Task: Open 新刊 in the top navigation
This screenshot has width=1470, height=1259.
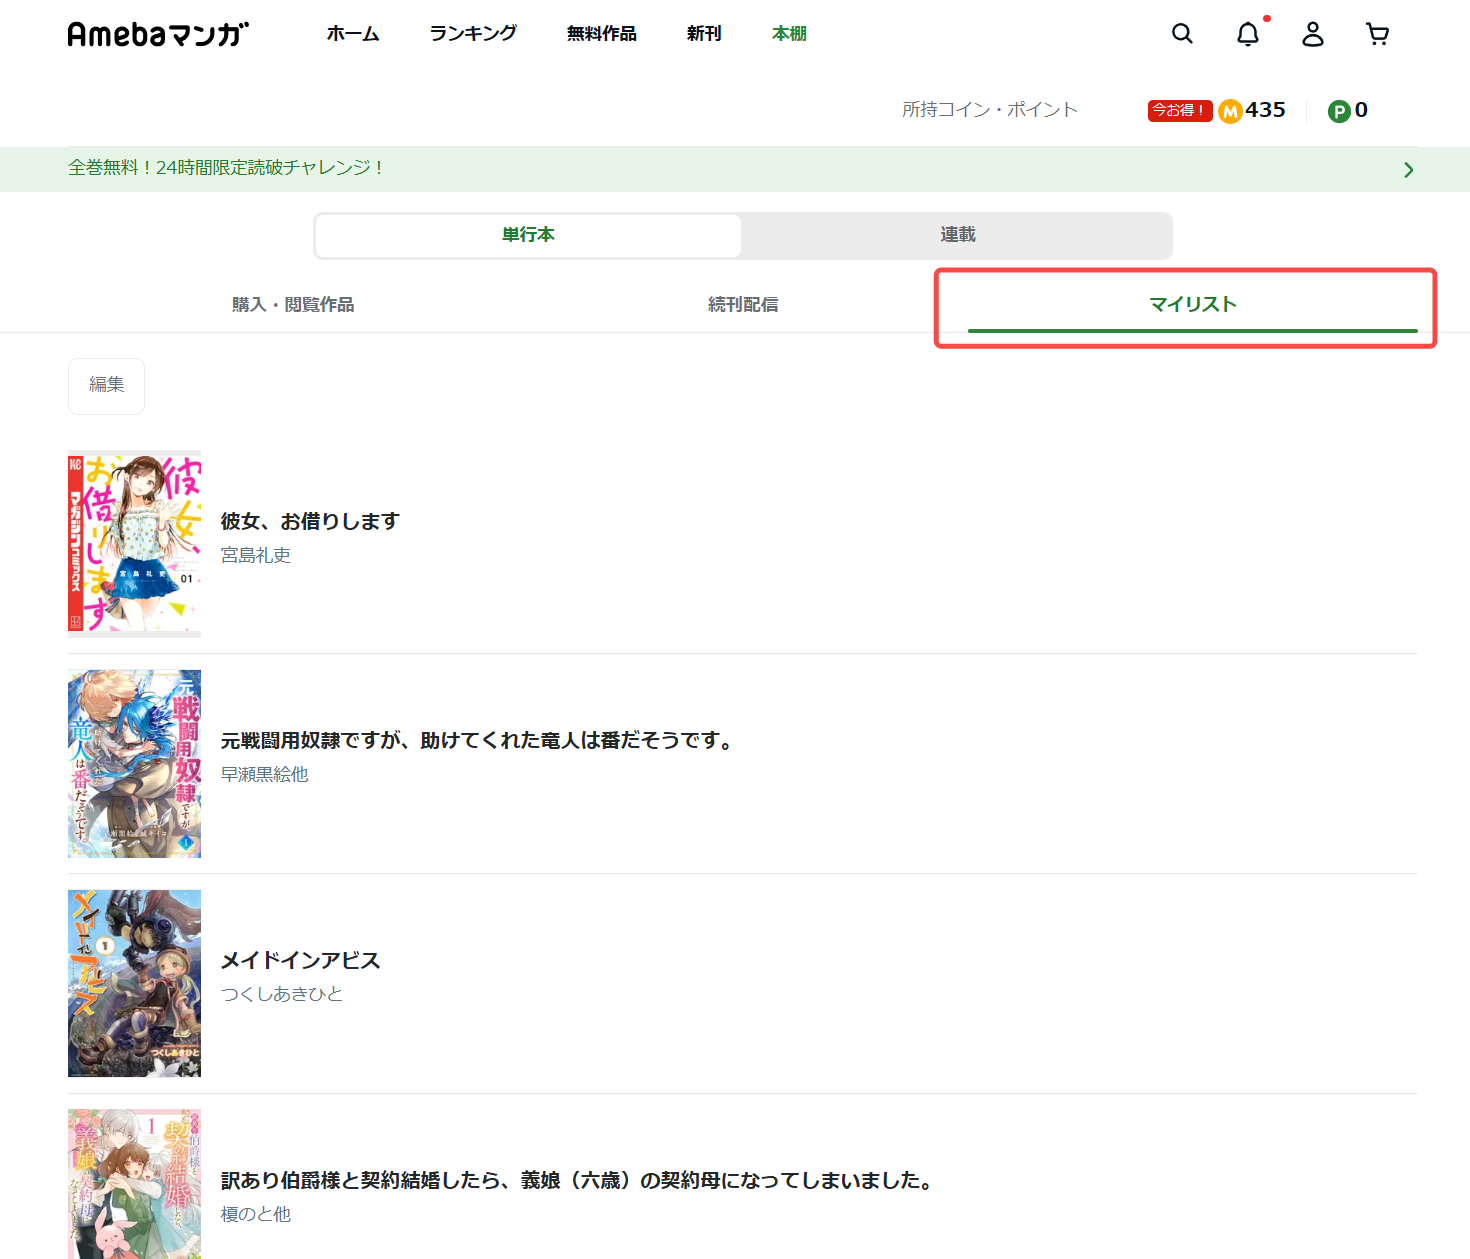Action: [x=704, y=34]
